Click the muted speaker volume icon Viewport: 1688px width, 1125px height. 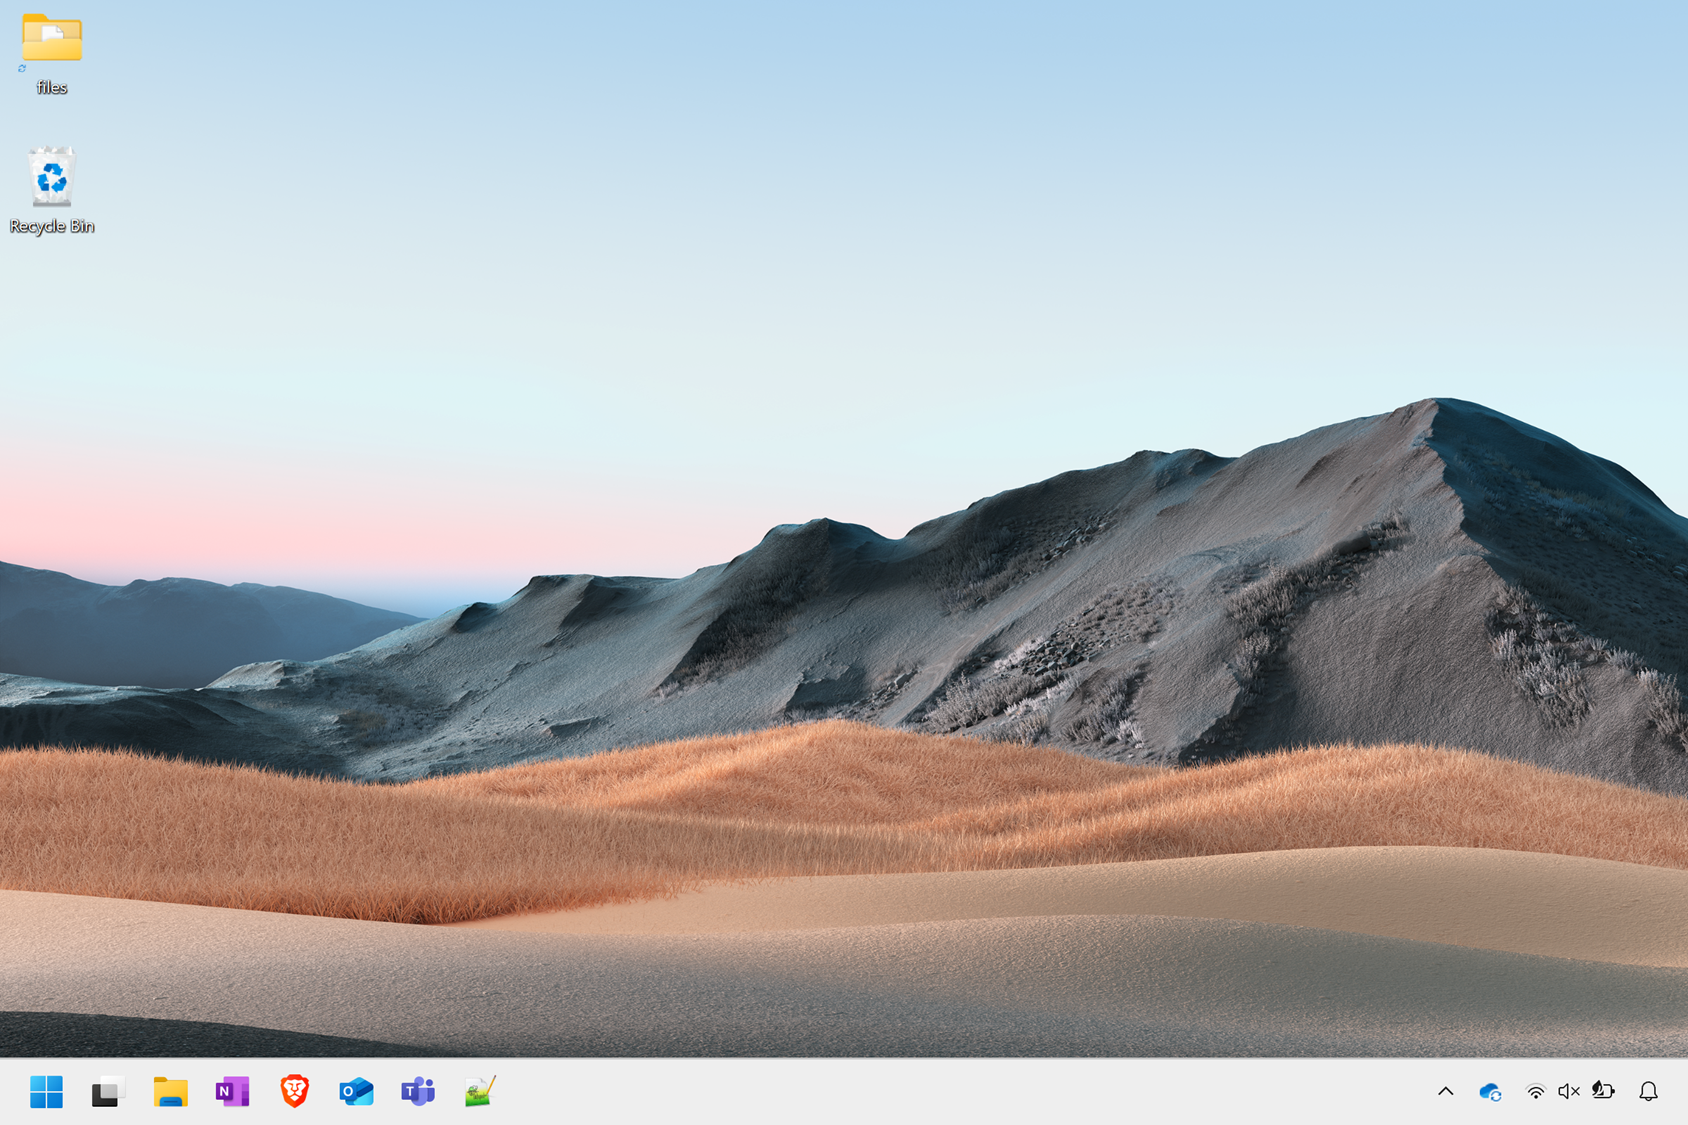(1568, 1092)
